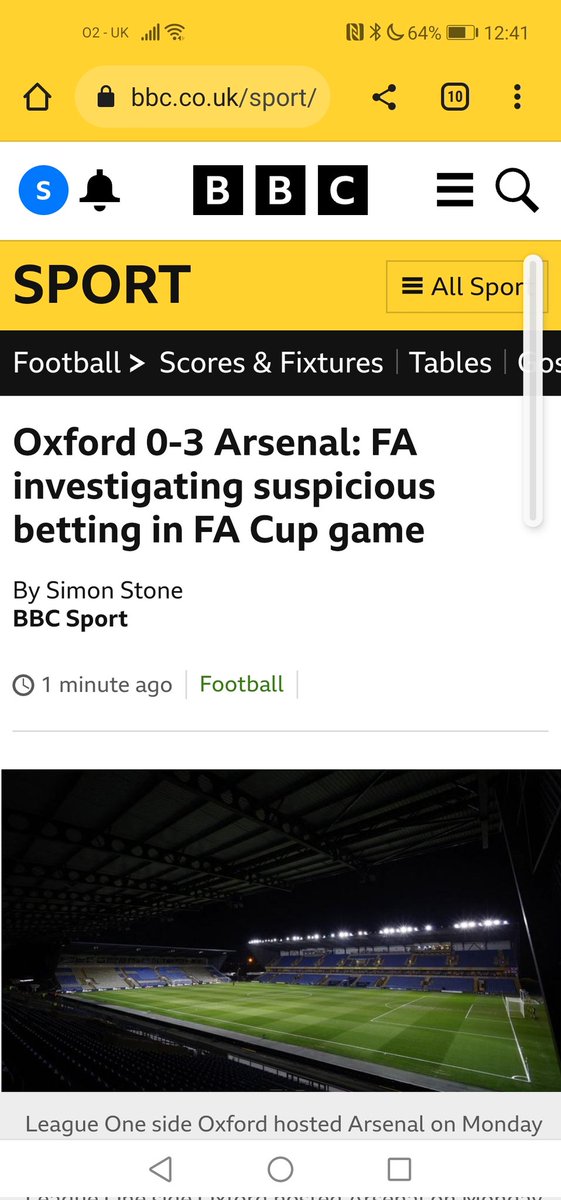The image size is (561, 1200).
Task: Tap the SPORT section heading
Action: pos(101,285)
